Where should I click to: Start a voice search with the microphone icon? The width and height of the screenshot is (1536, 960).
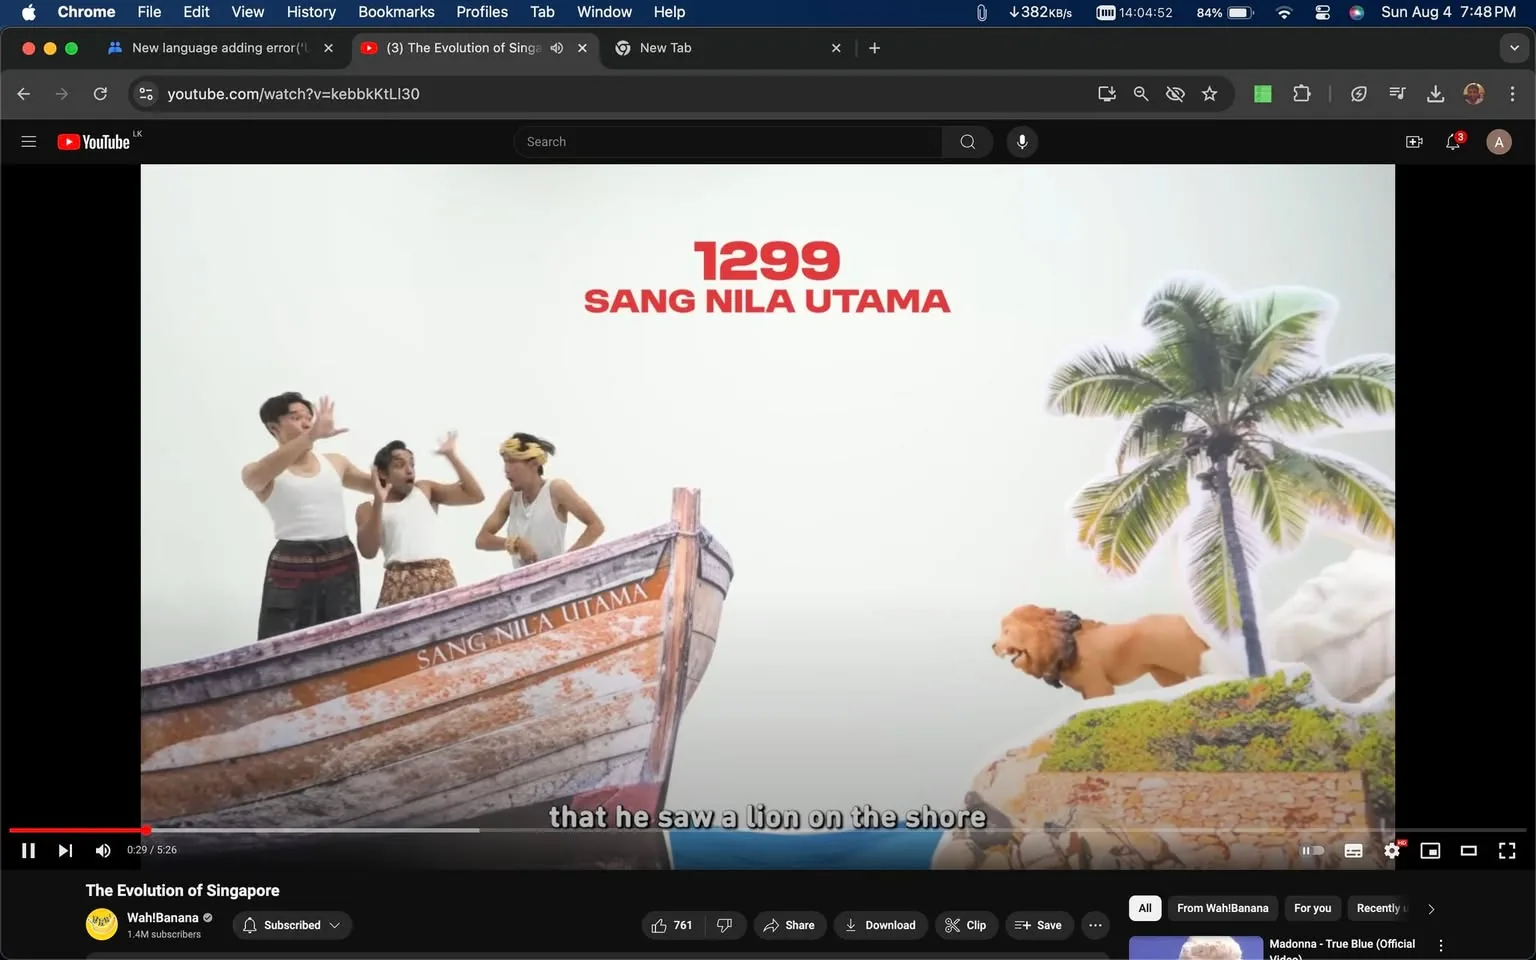coord(1022,141)
